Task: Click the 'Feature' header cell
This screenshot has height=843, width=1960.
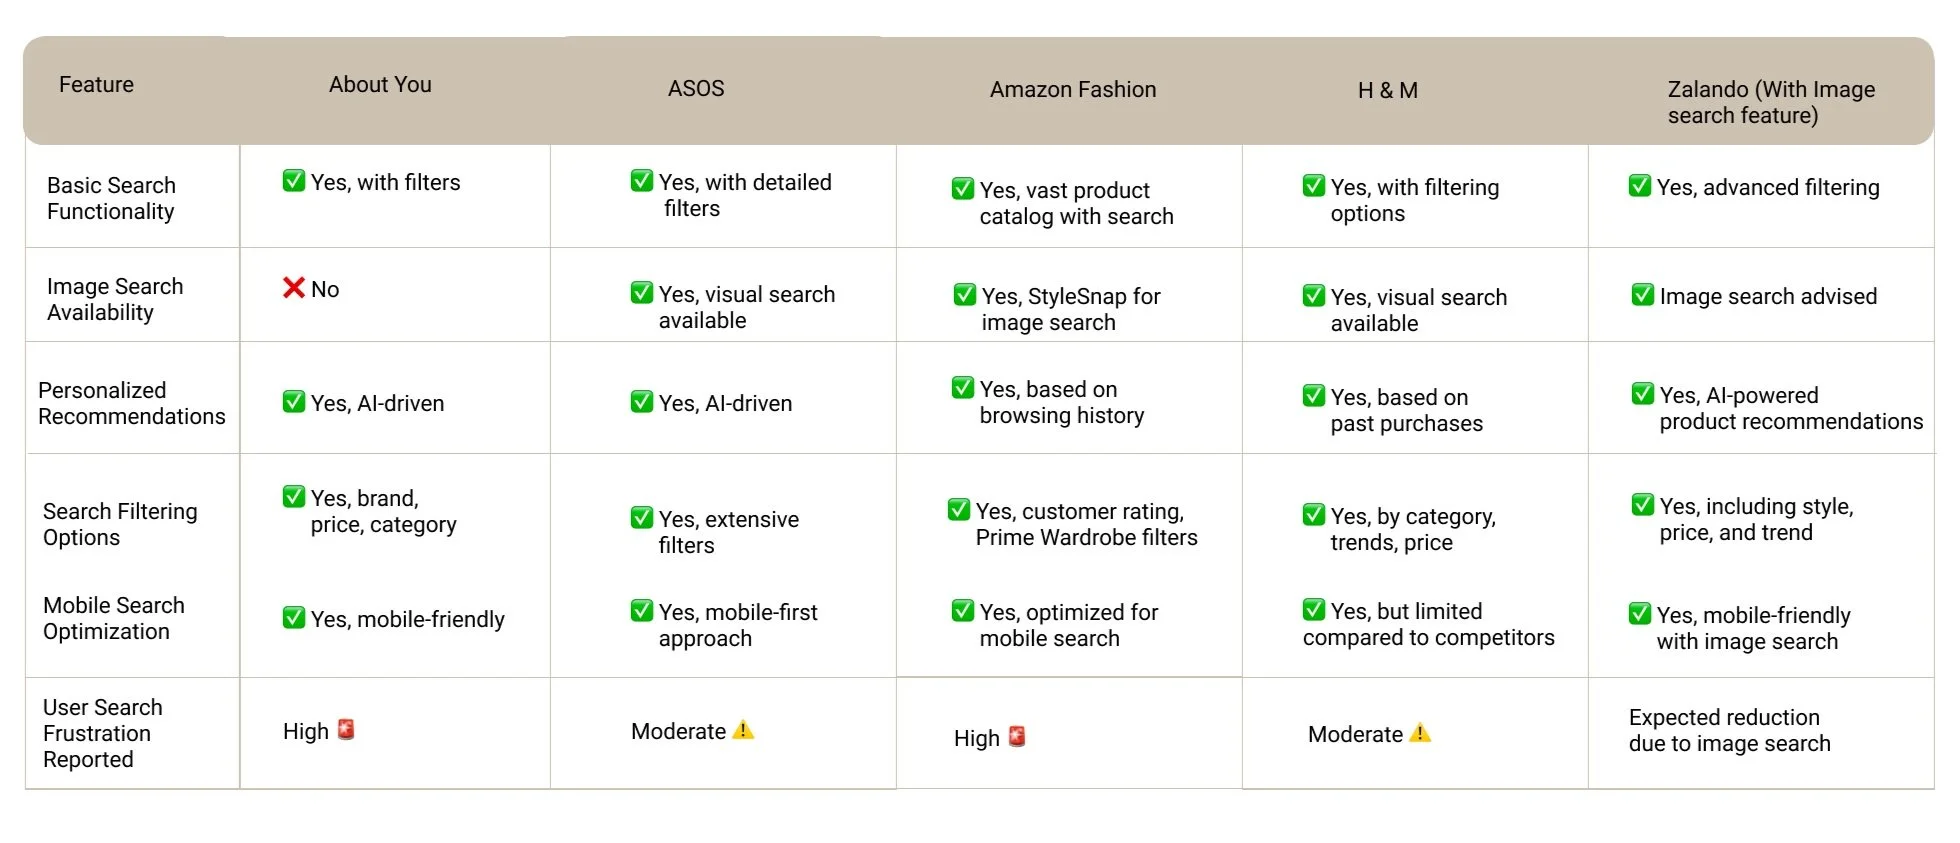Action: coord(96,84)
